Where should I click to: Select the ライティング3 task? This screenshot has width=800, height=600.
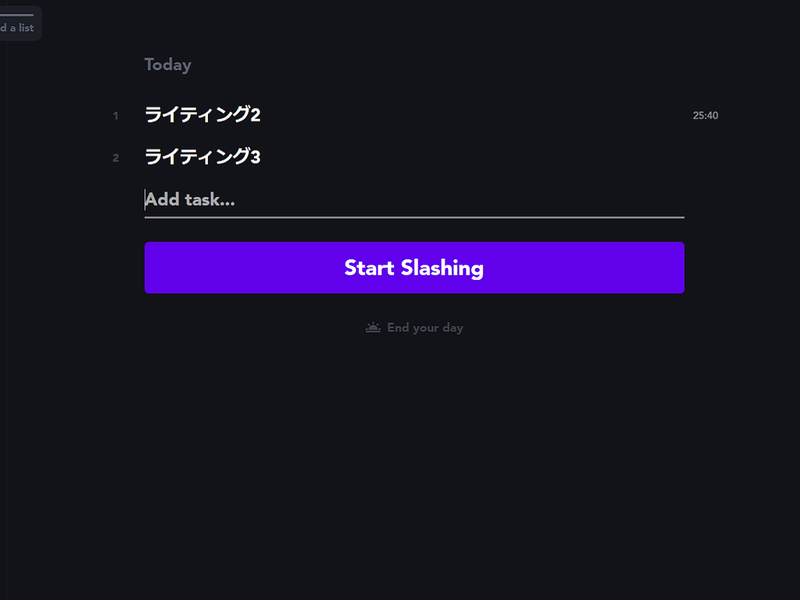(x=203, y=157)
